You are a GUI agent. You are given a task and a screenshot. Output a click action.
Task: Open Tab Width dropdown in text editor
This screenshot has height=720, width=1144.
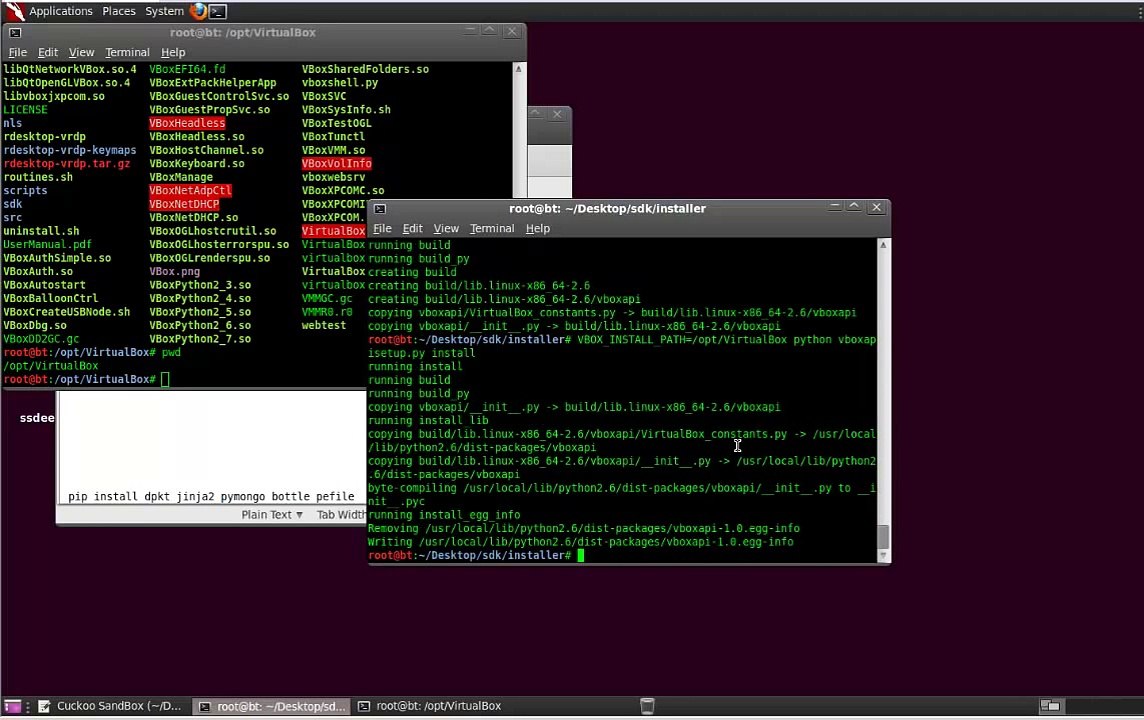tap(341, 515)
